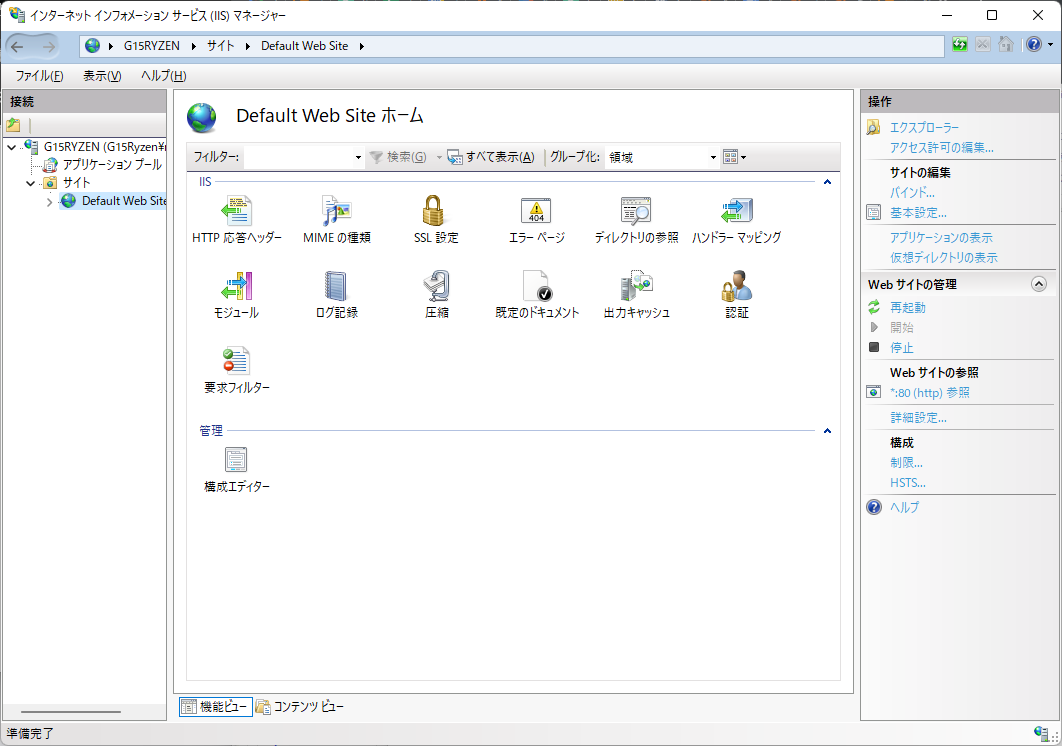Open the ヘルプ(H) menu
The image size is (1062, 746).
click(x=163, y=76)
